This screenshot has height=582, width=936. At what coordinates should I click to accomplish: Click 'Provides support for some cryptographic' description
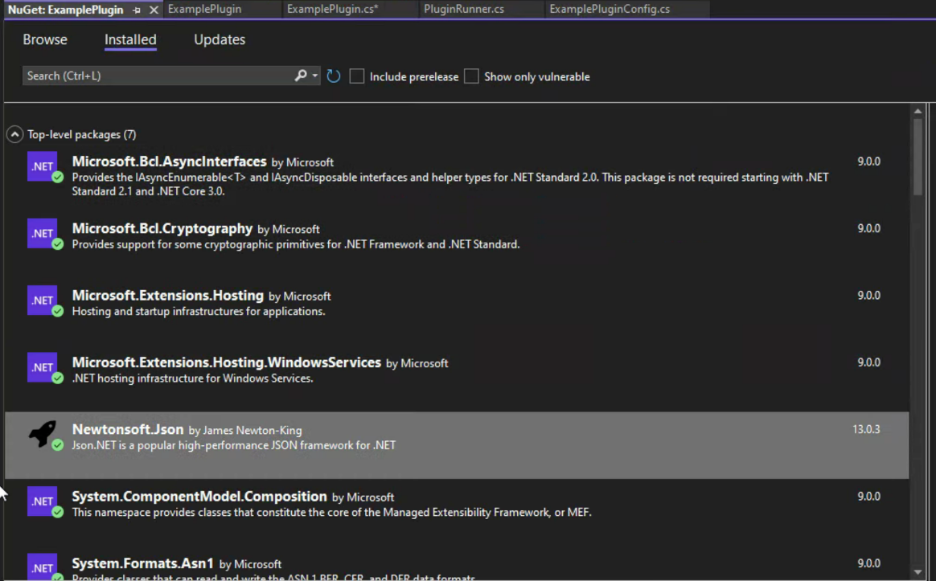295,245
